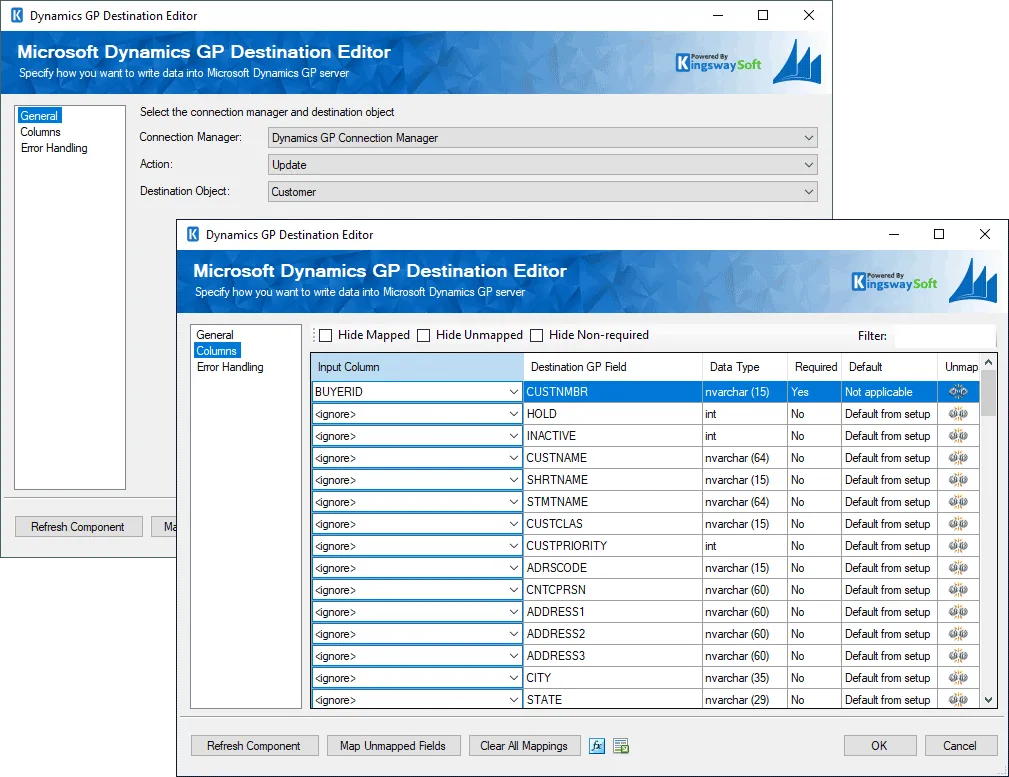Click the unmap icon for CUSTNAME row
1009x777 pixels.
957,458
